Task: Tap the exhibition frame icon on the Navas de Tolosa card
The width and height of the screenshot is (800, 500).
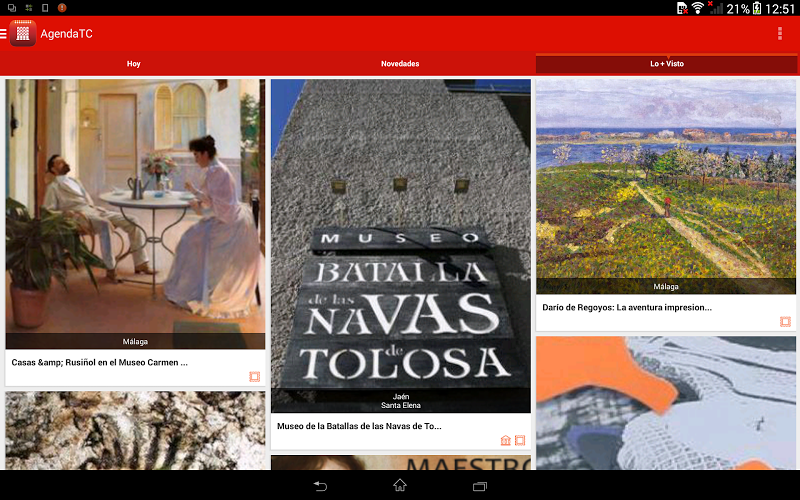Action: [520, 440]
